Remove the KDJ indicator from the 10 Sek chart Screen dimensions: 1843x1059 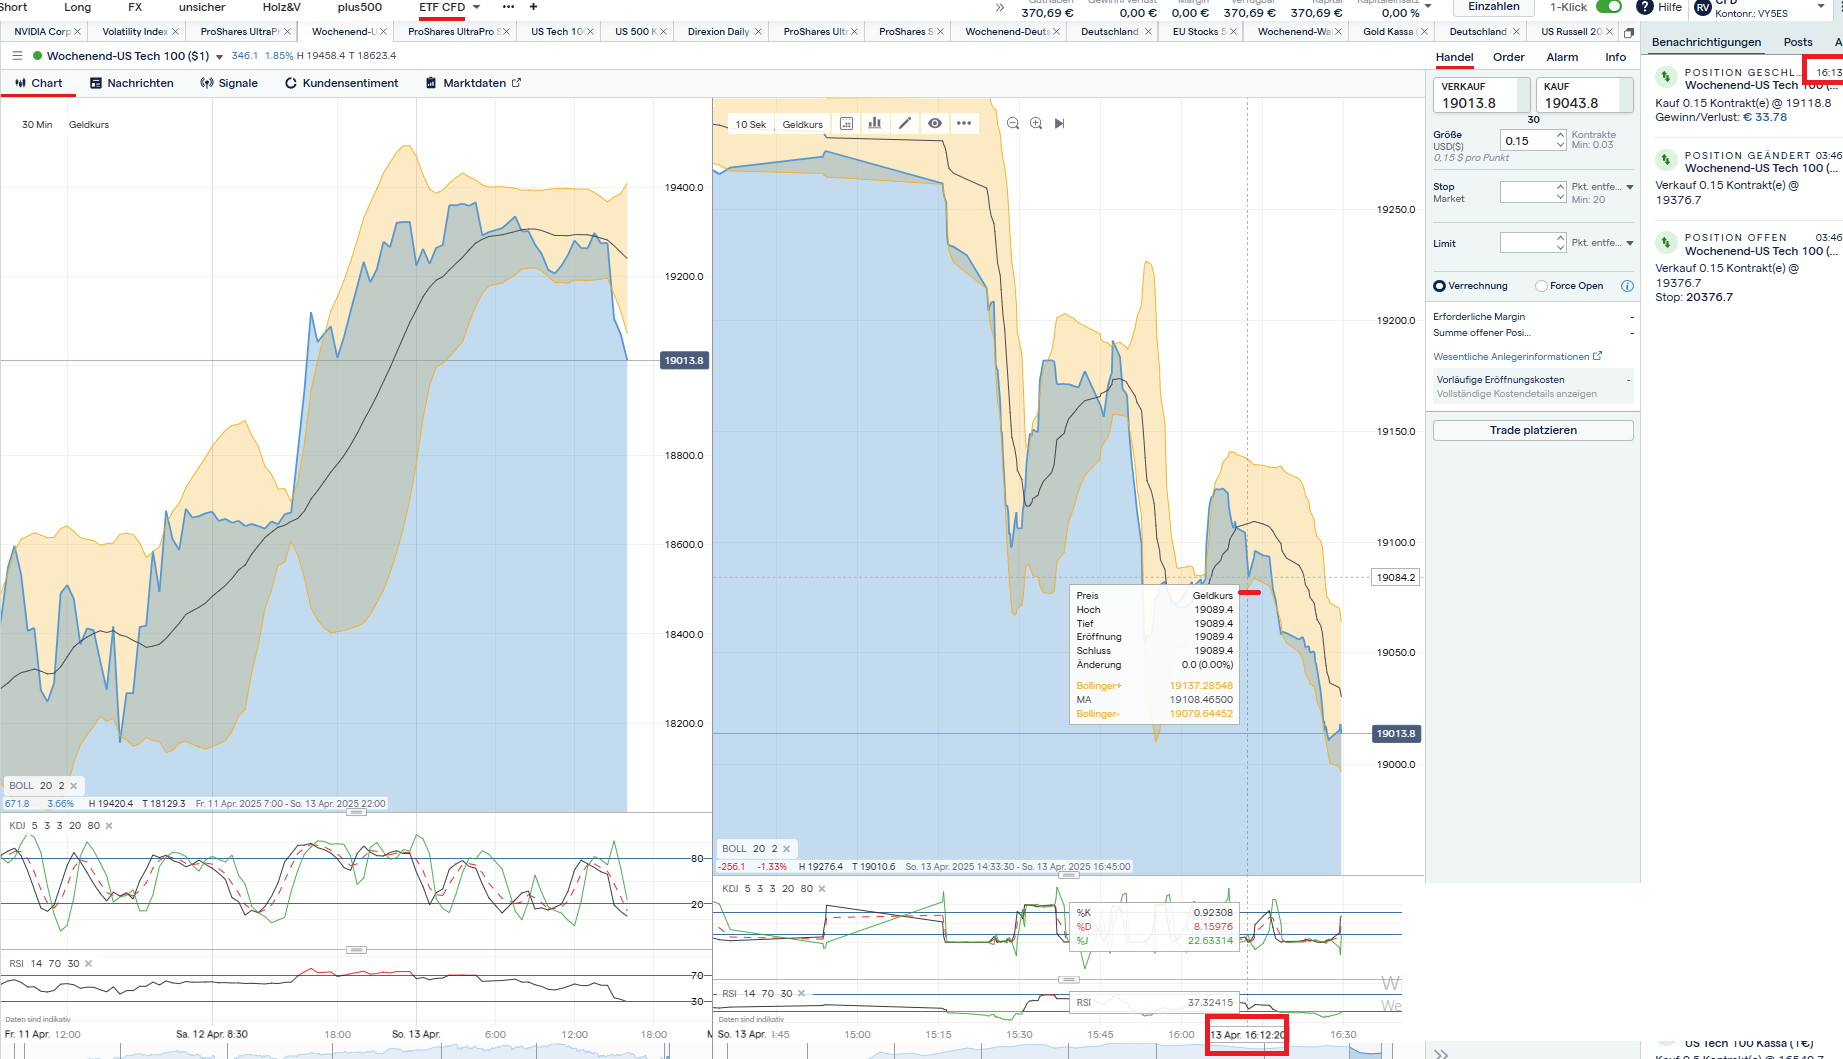[822, 889]
